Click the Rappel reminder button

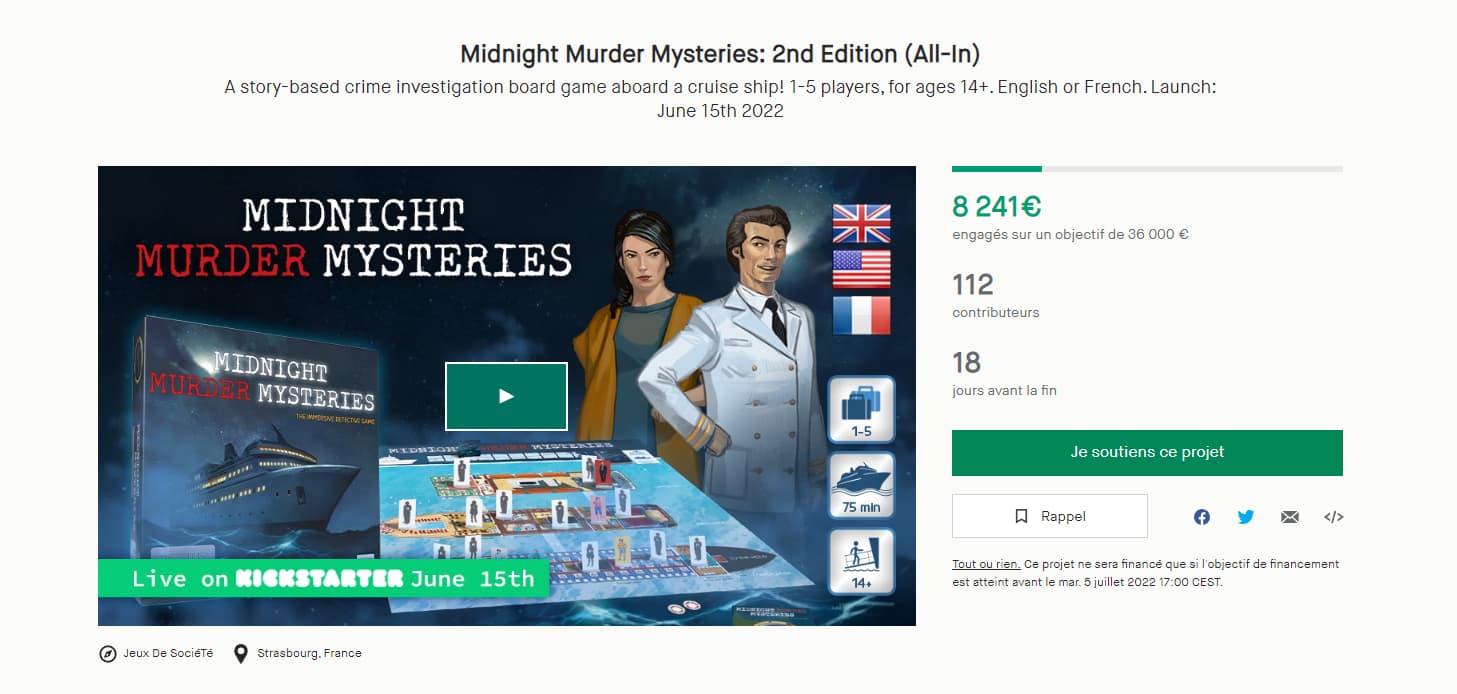pos(1050,516)
